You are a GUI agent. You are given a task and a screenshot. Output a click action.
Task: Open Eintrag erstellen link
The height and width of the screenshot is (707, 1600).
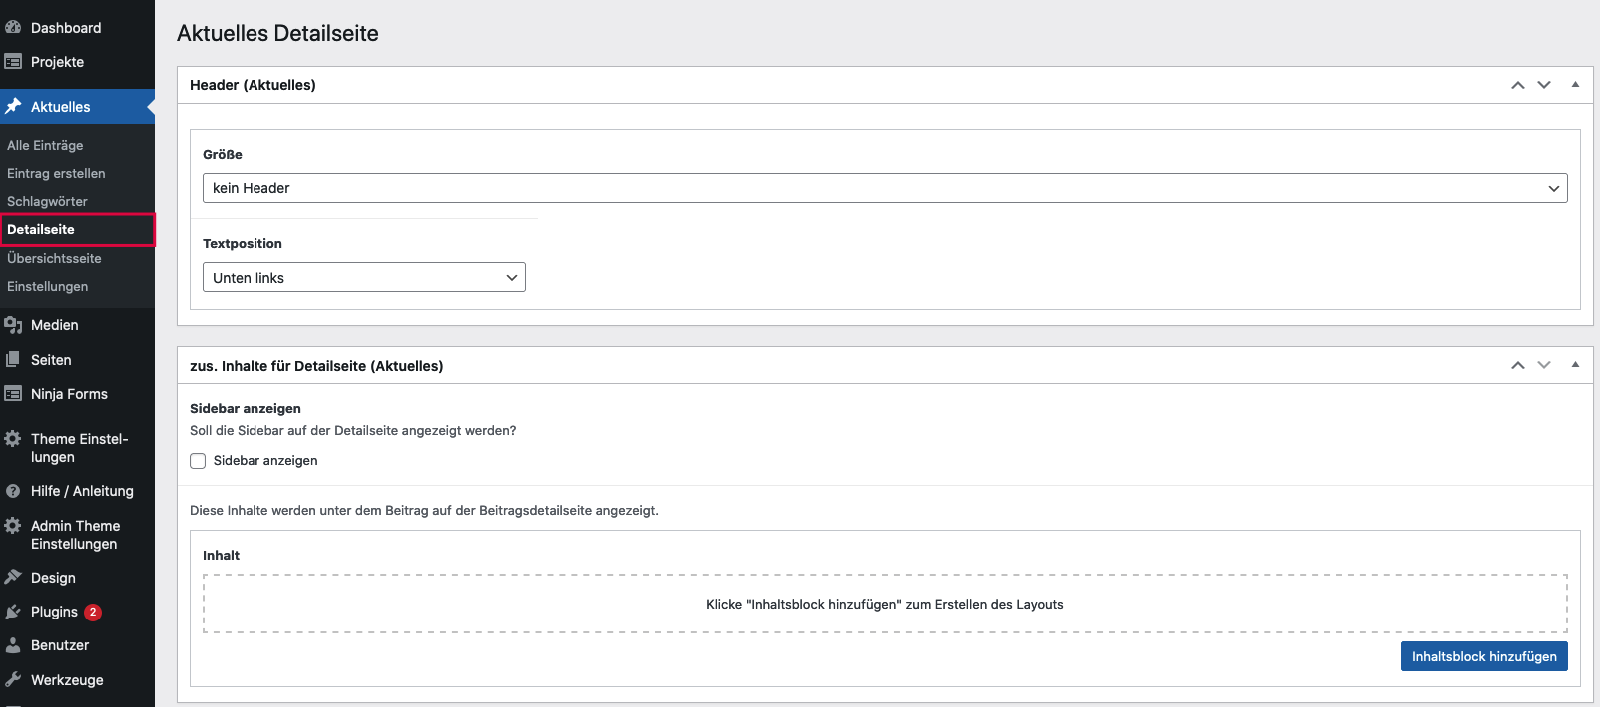(x=56, y=174)
